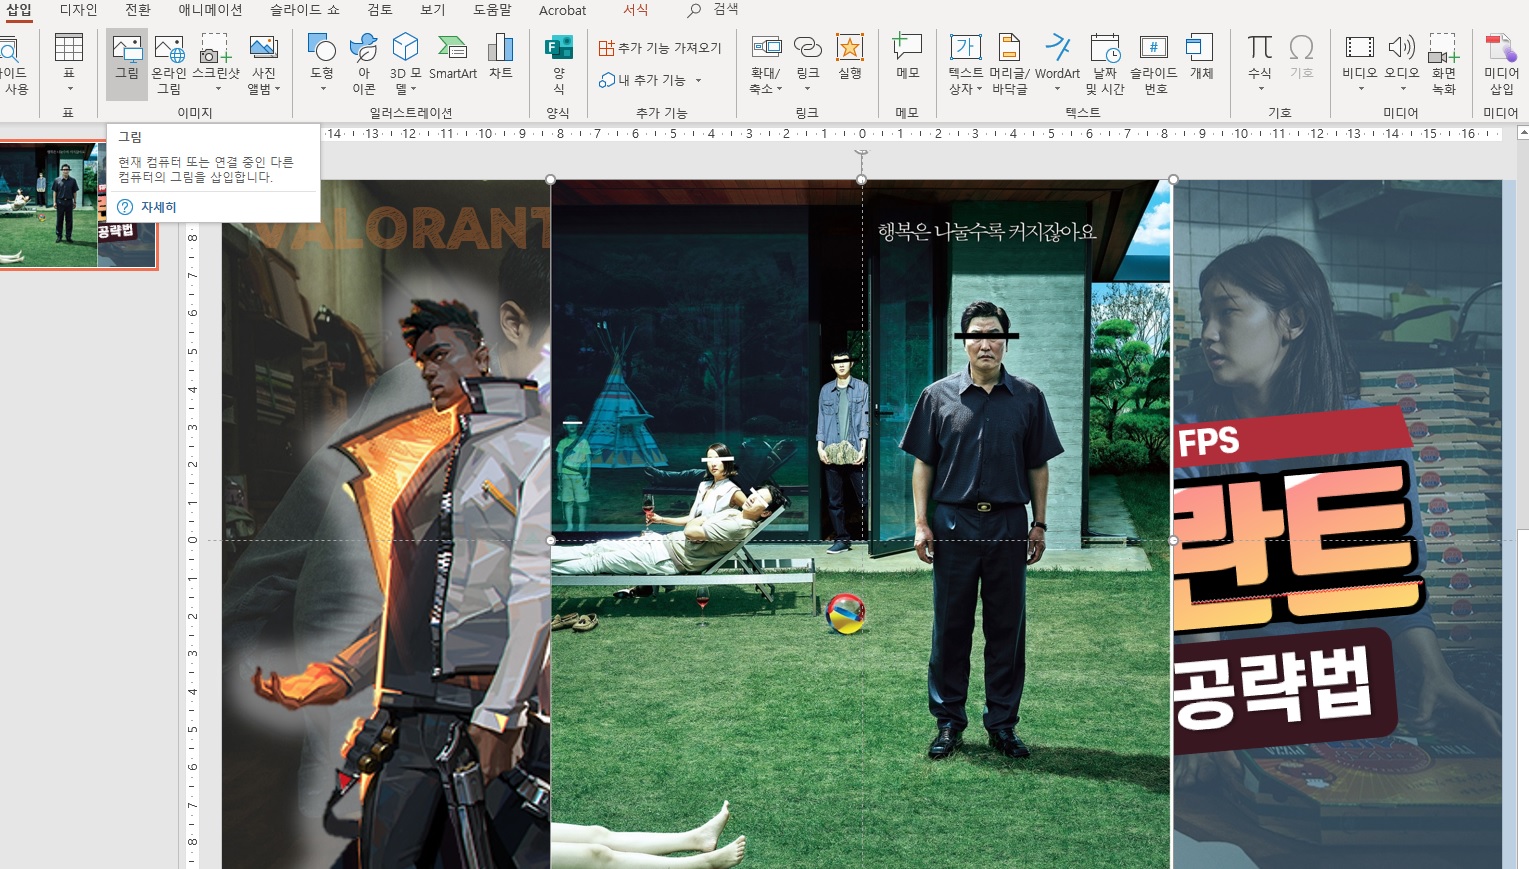The height and width of the screenshot is (869, 1529).
Task: Click the top-left corner handle of selected picture
Action: pos(551,180)
